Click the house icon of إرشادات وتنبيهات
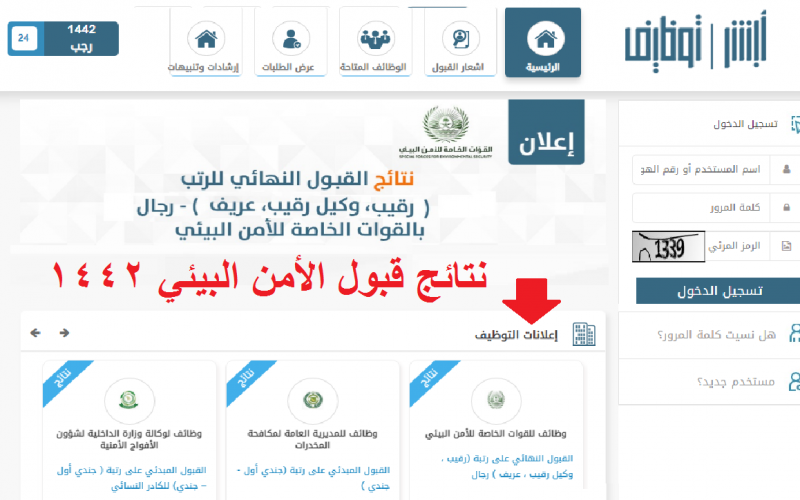This screenshot has width=800, height=500. 206,38
